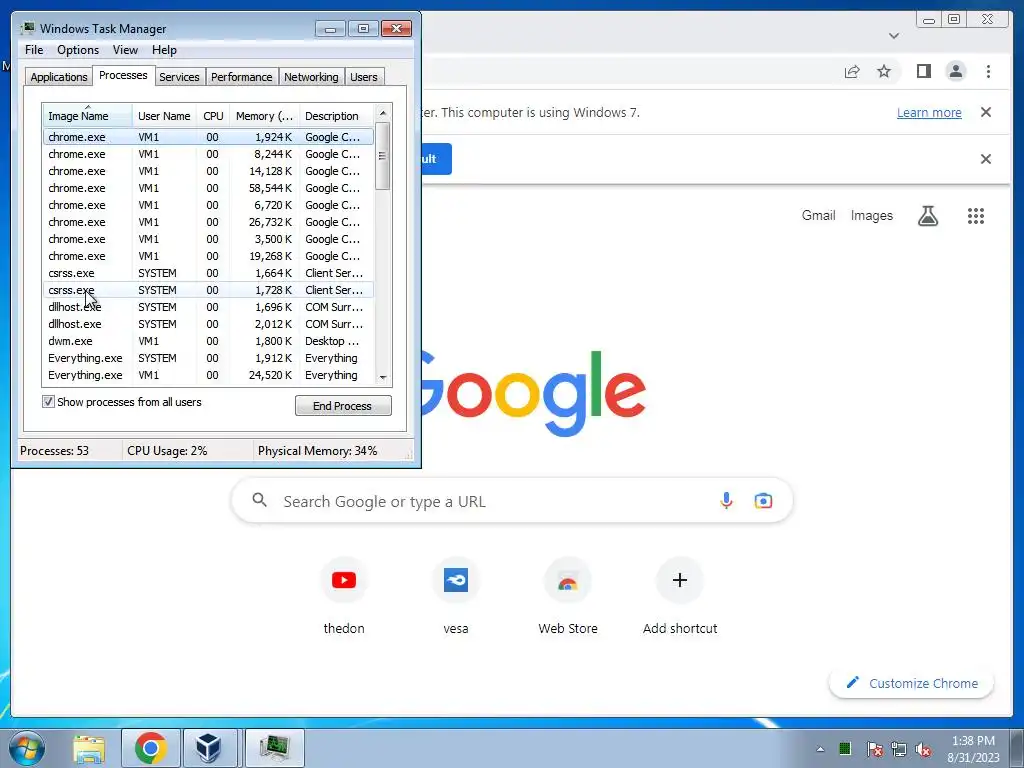Open Chrome three-dot menu
The width and height of the screenshot is (1024, 768).
[x=988, y=71]
